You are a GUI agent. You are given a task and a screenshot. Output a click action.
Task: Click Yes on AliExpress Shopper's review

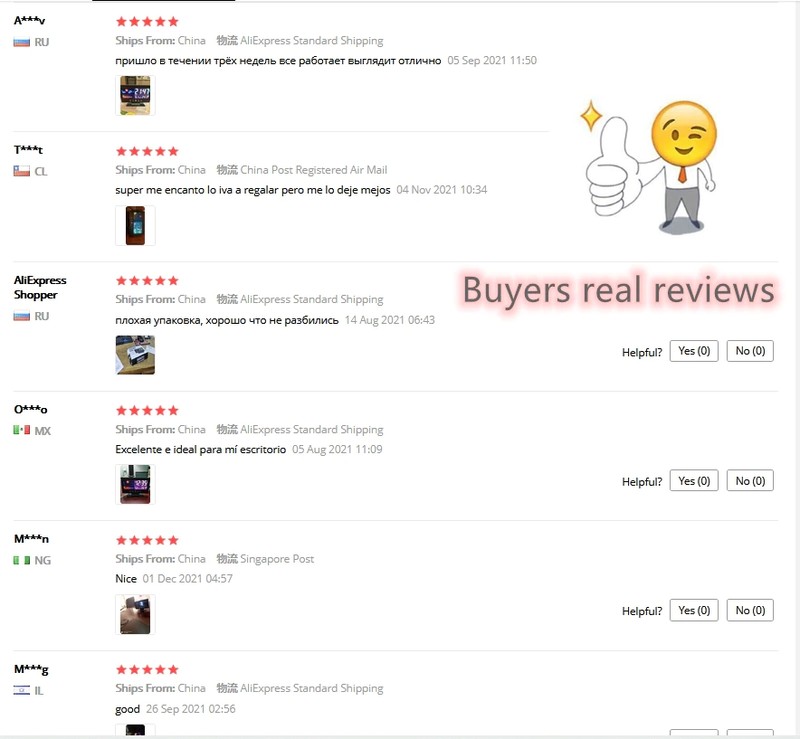[694, 351]
